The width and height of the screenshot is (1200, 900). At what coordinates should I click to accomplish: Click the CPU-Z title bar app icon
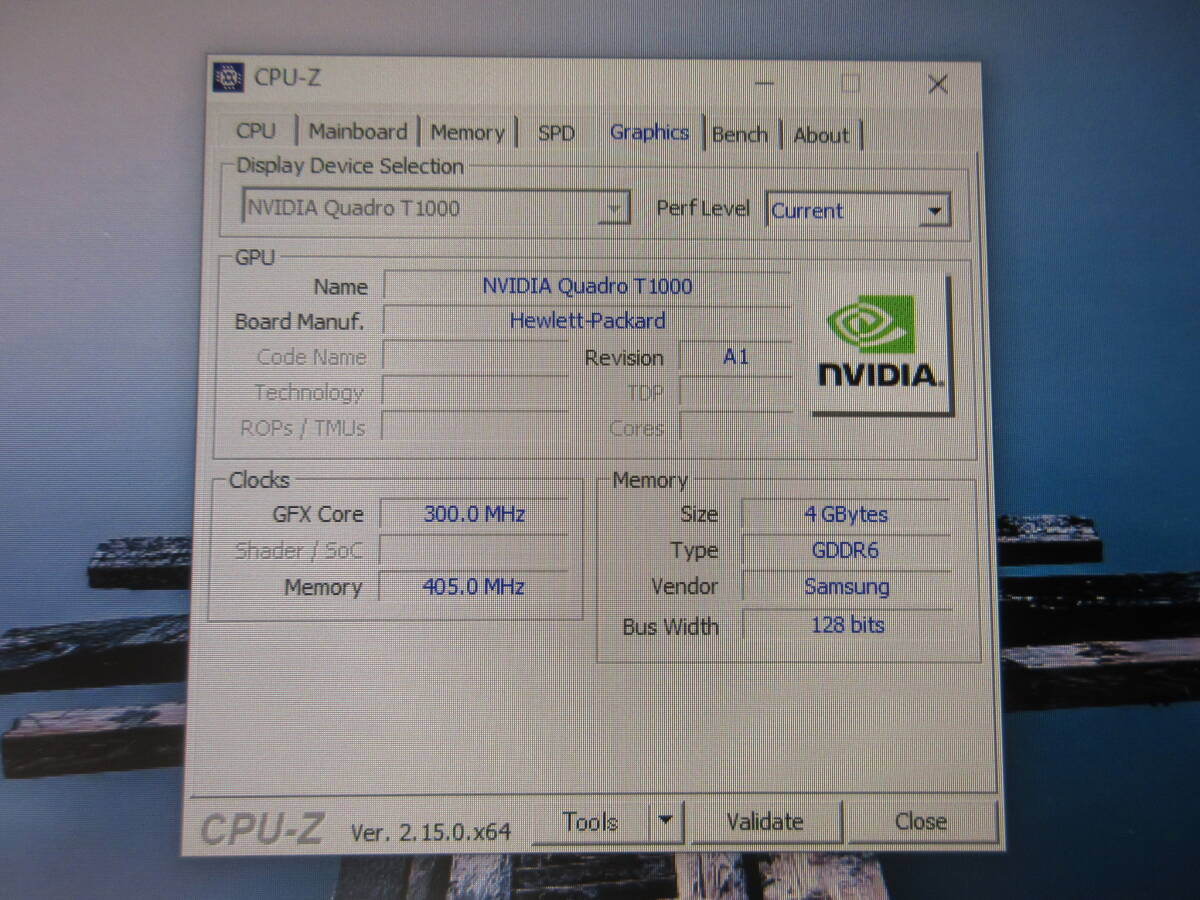point(228,78)
